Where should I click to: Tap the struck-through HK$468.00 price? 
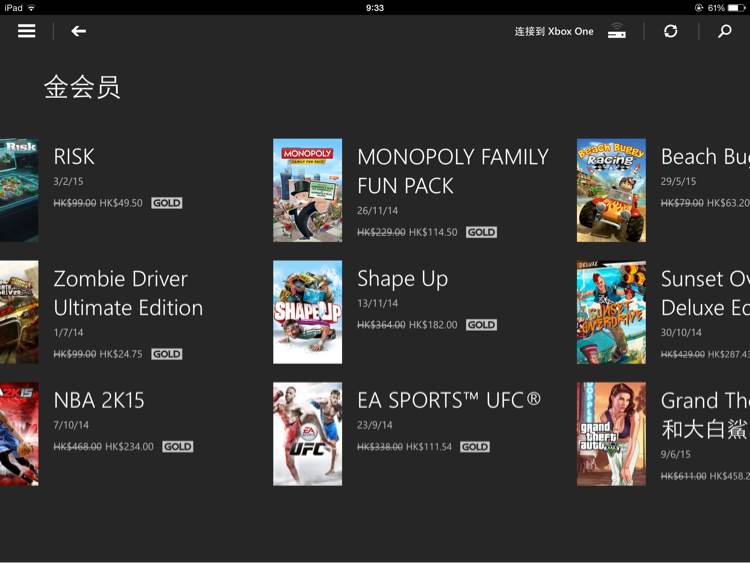(x=77, y=447)
